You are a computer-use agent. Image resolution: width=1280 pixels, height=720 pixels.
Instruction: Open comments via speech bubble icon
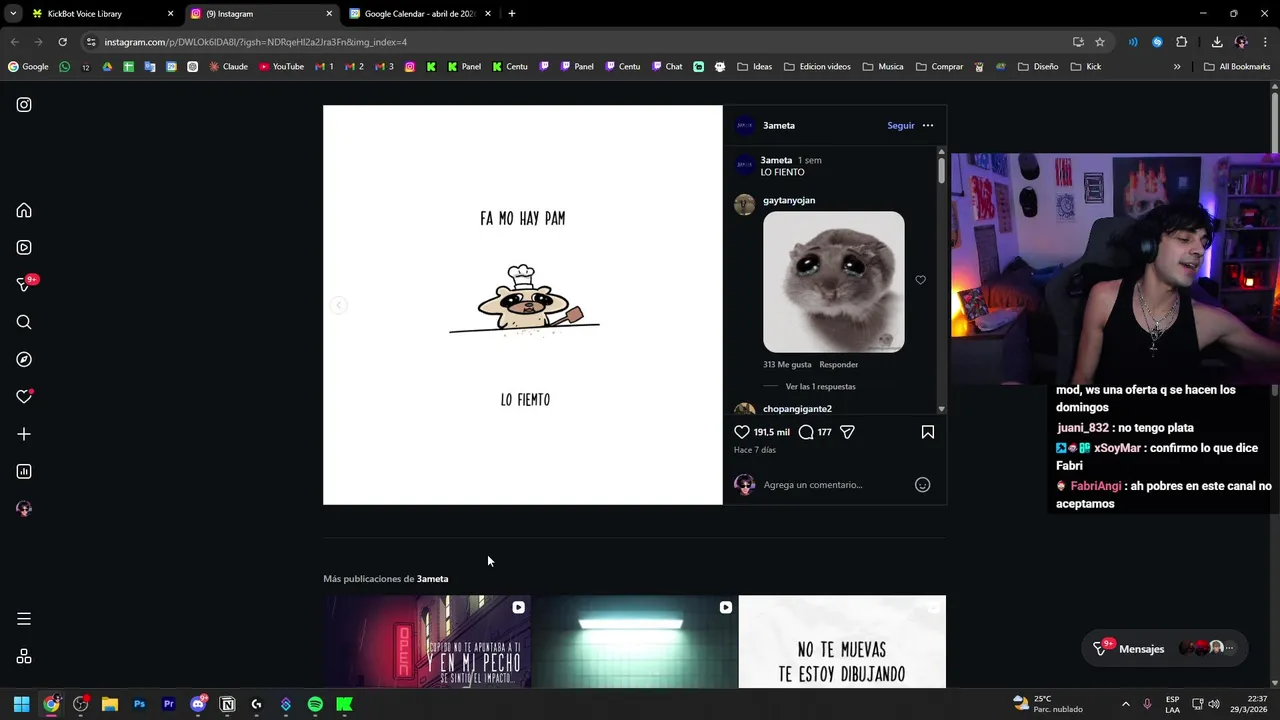[x=806, y=432]
